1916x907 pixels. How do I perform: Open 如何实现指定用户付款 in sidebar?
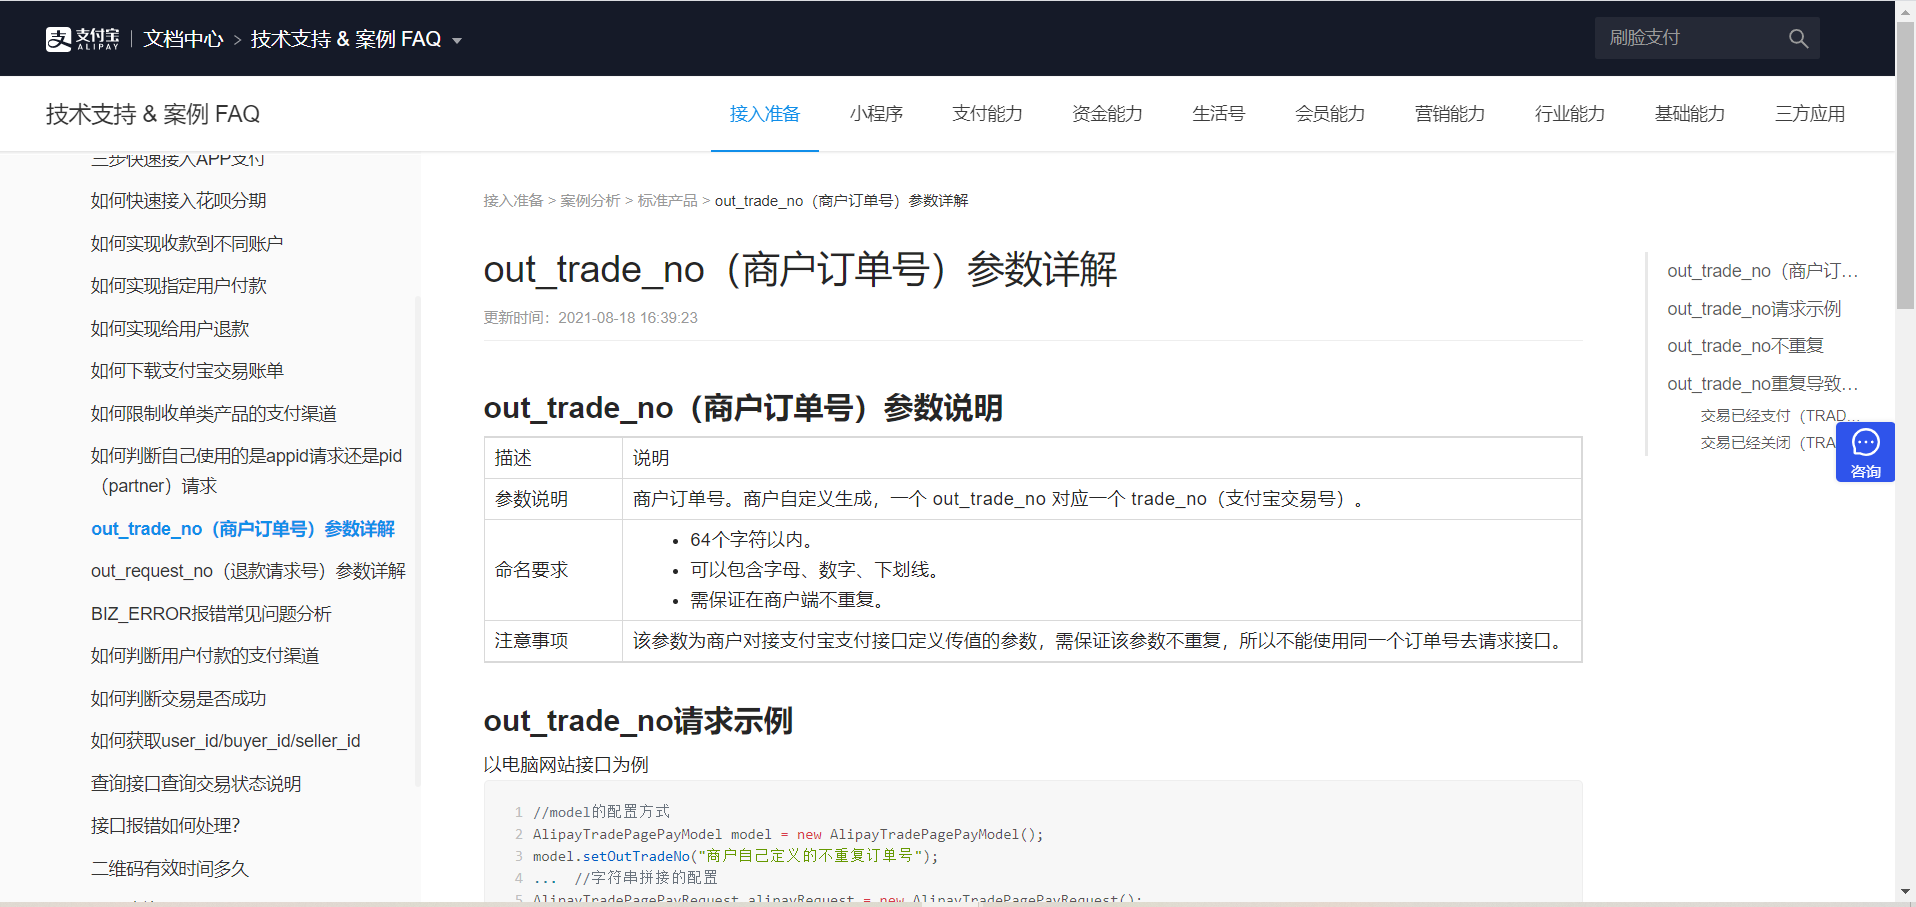179,286
